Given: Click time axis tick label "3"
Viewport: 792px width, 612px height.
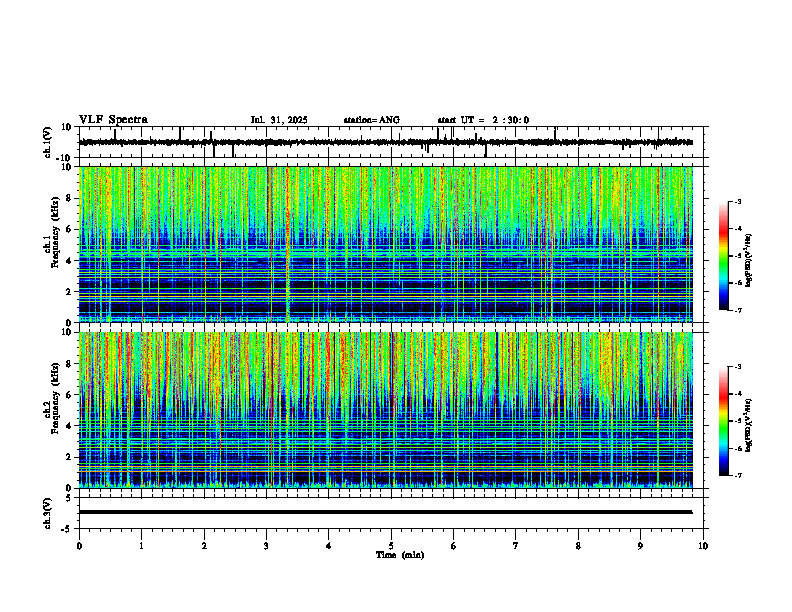Looking at the screenshot, I should [x=266, y=546].
